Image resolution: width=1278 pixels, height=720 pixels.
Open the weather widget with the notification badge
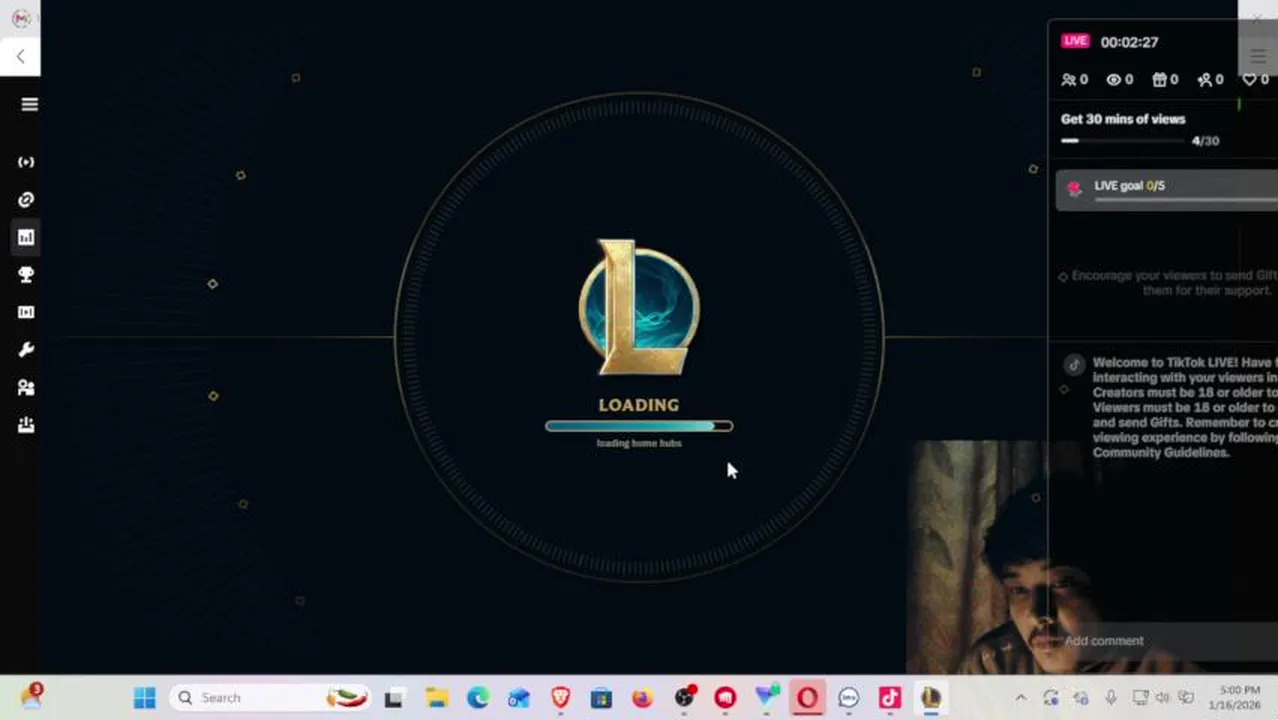point(31,697)
